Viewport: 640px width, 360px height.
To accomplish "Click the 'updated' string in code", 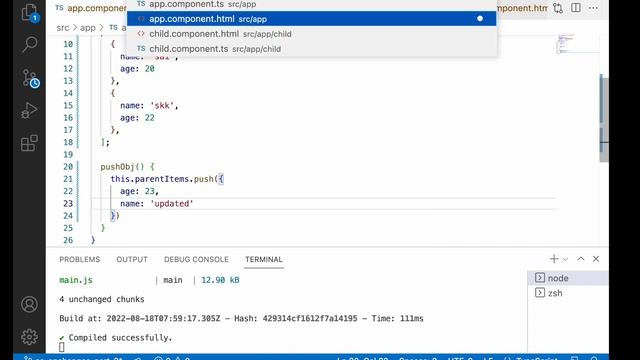I will [x=172, y=204].
